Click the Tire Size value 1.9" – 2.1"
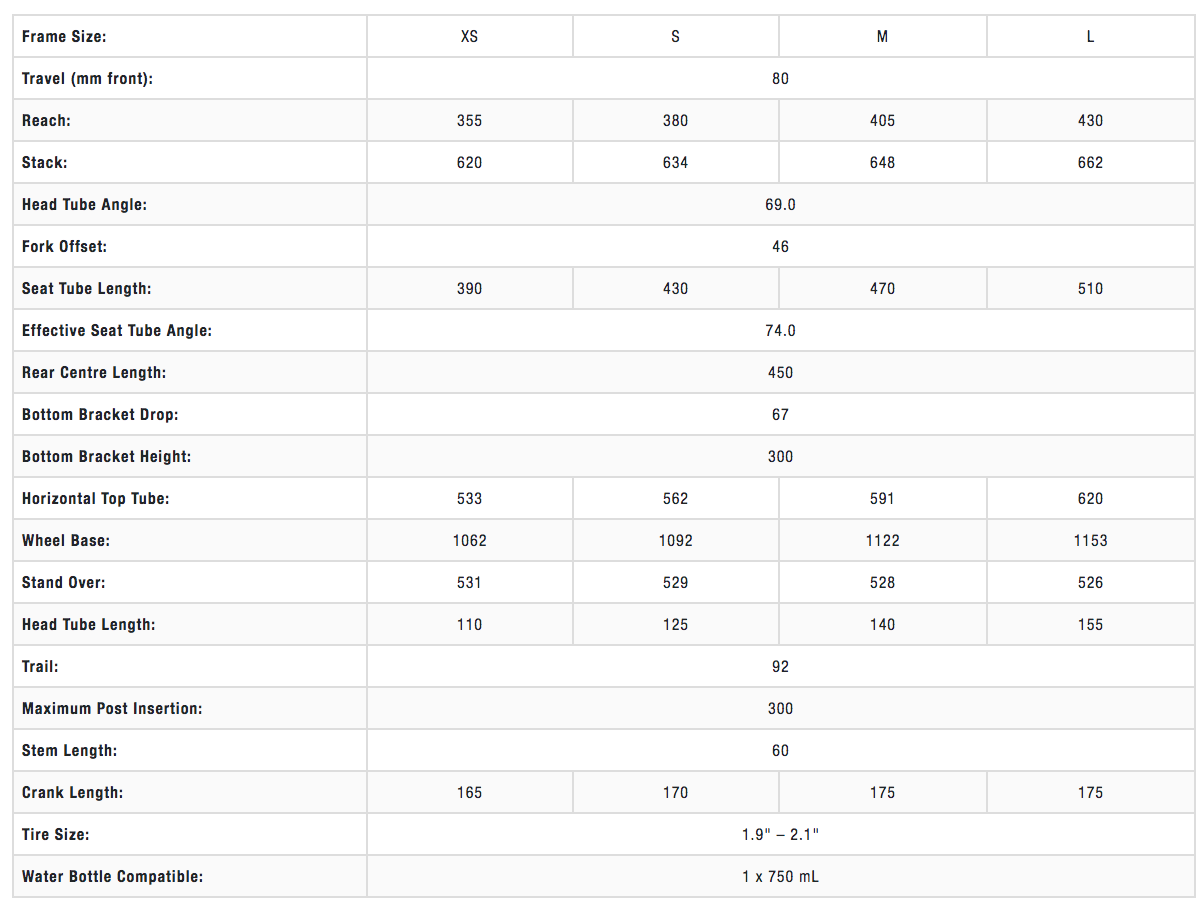 click(x=780, y=835)
